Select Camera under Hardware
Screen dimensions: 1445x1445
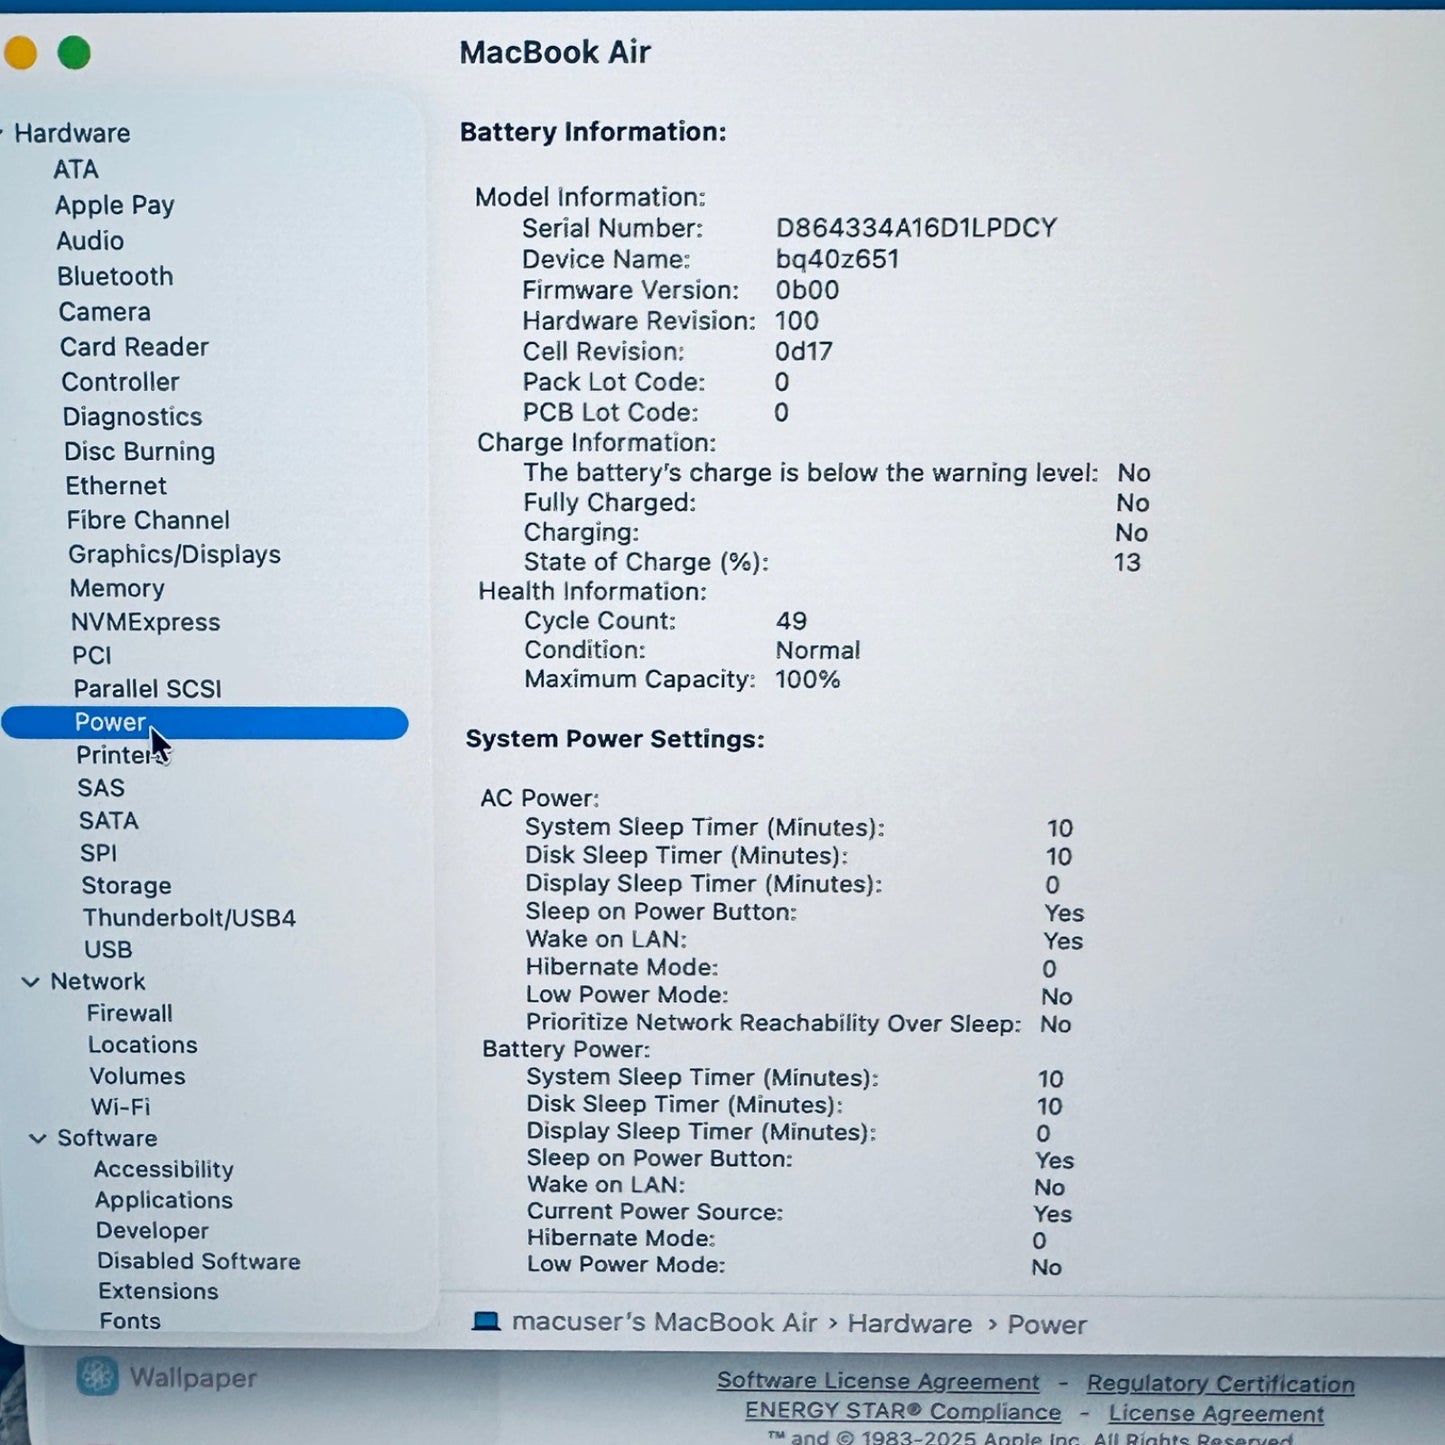[x=106, y=311]
